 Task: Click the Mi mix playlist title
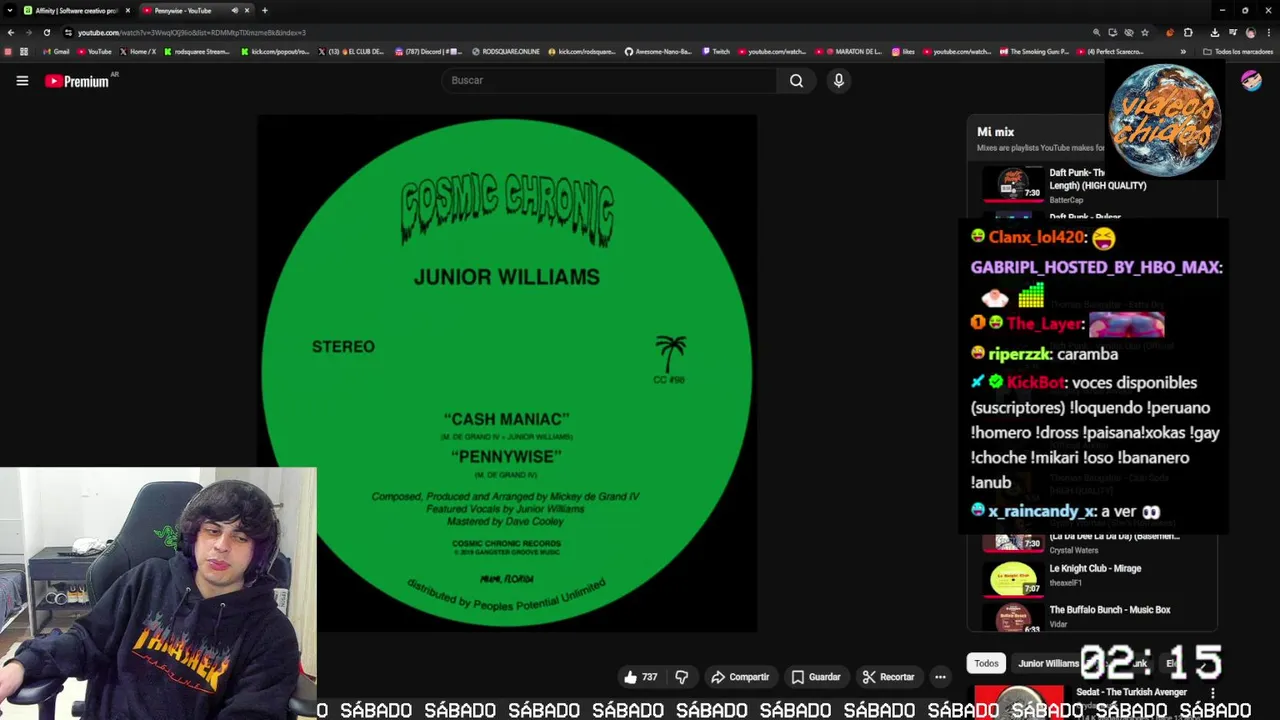tap(995, 132)
